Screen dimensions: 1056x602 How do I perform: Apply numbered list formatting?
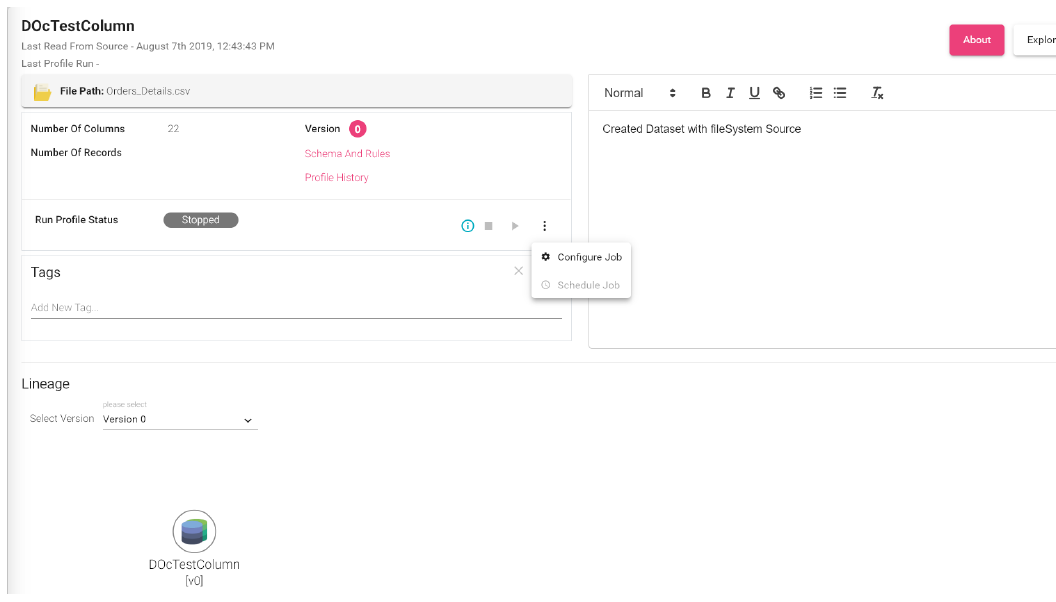[816, 93]
